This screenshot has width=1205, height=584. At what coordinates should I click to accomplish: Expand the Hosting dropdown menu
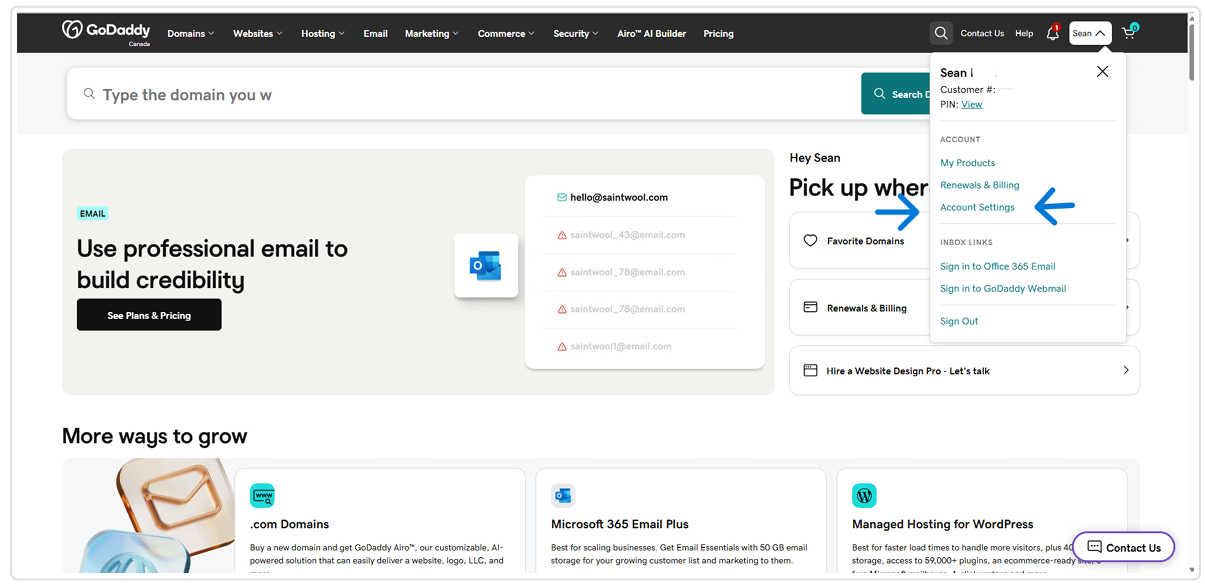[x=323, y=33]
